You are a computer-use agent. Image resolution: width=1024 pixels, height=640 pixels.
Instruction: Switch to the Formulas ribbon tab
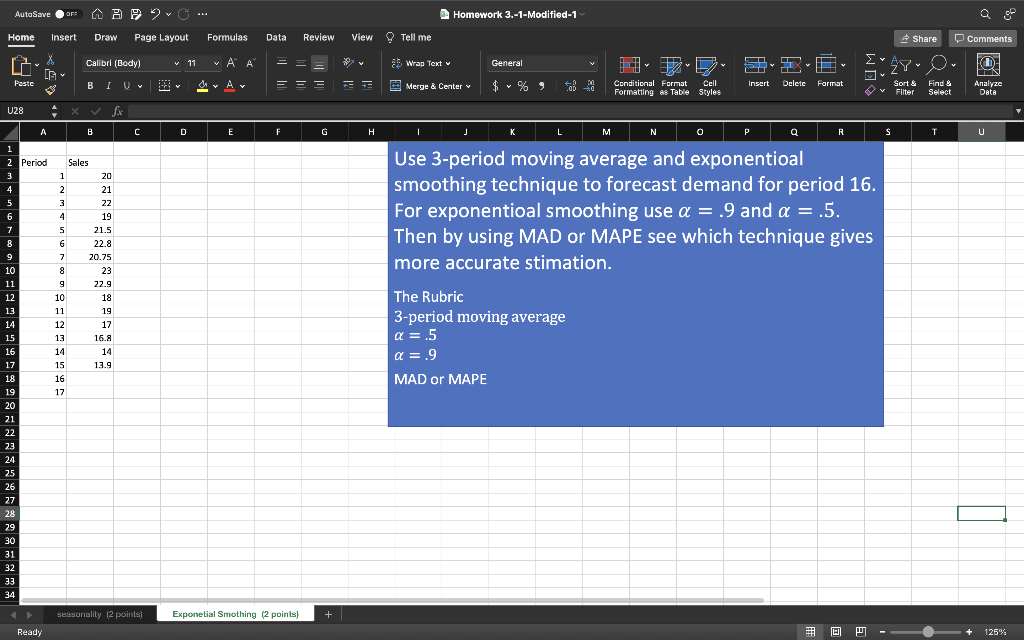(227, 36)
